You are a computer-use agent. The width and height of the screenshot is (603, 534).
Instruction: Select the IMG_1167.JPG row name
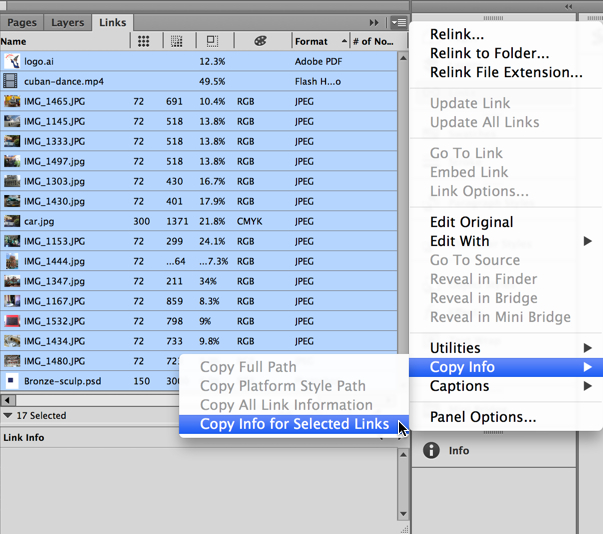[55, 301]
